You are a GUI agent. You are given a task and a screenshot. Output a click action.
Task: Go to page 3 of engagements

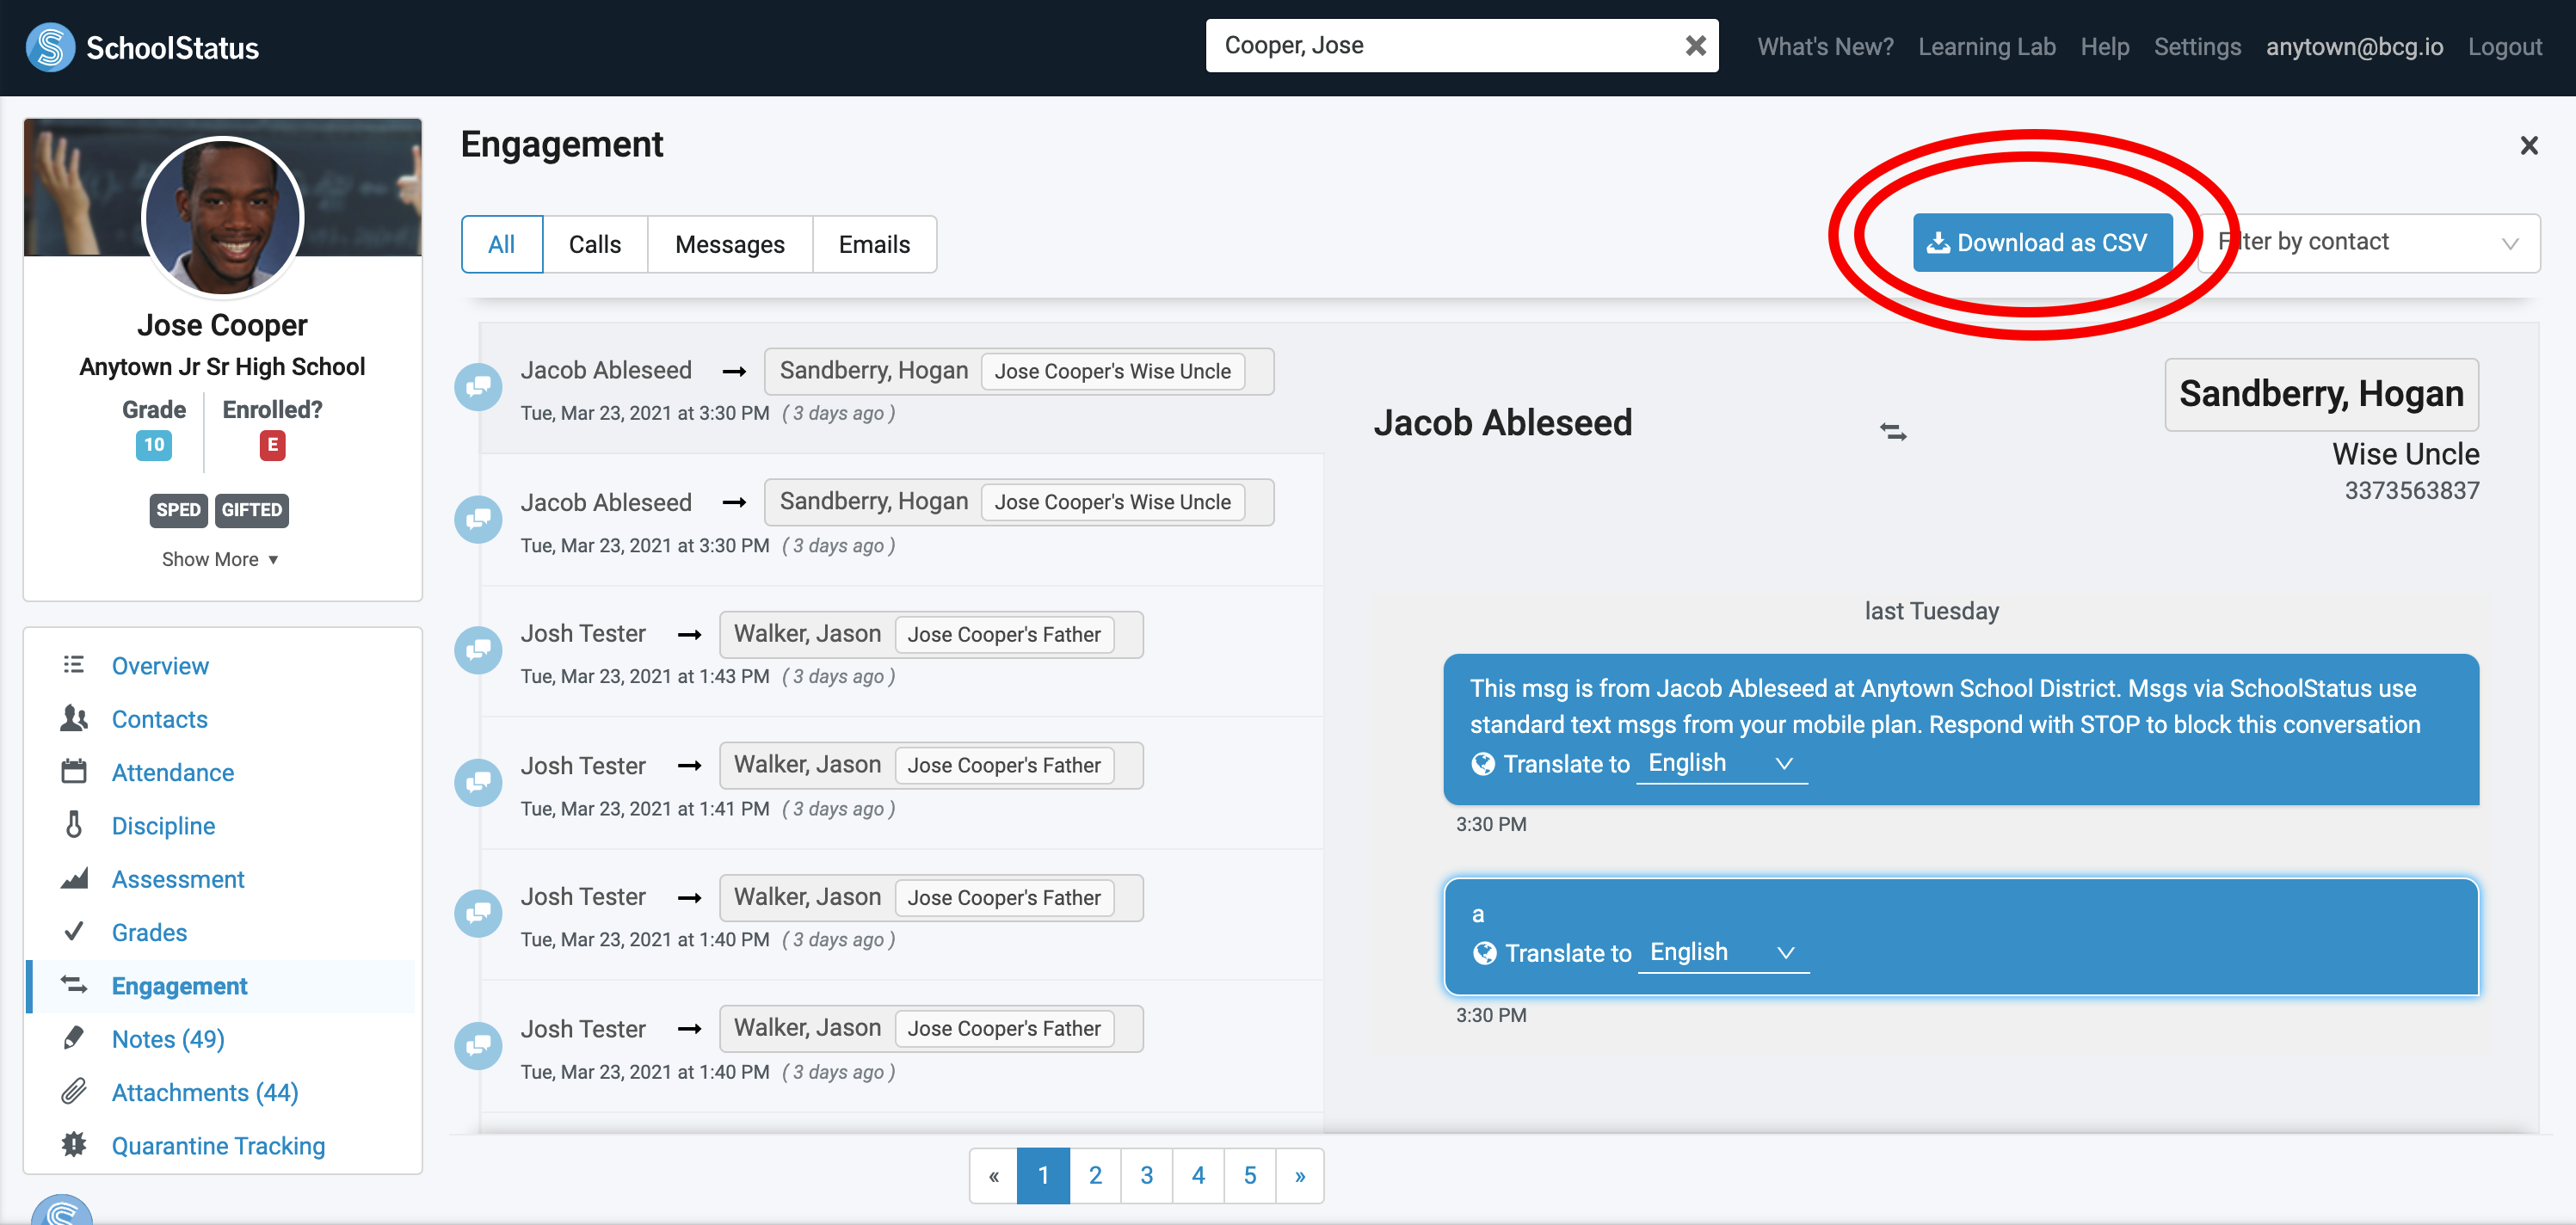click(x=1146, y=1175)
